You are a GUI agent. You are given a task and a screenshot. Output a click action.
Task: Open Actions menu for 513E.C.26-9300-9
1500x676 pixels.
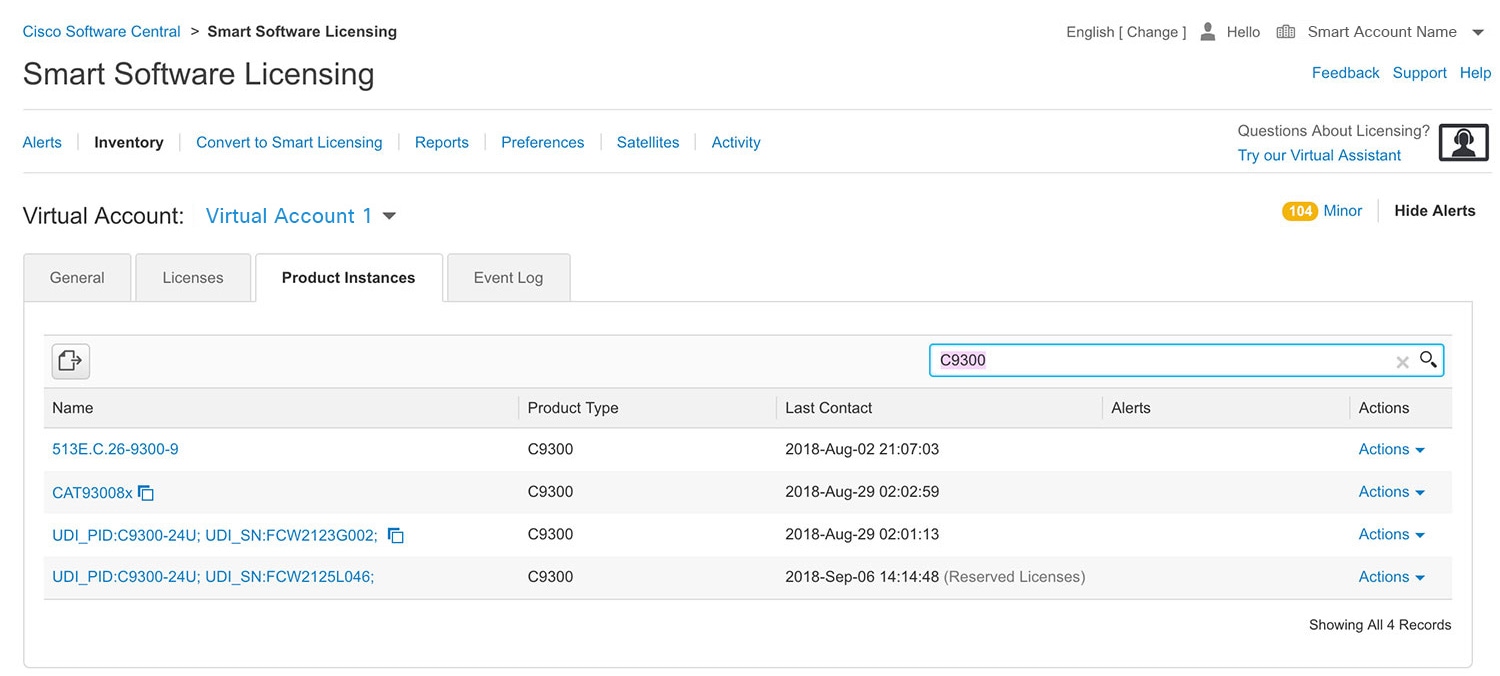click(1391, 449)
